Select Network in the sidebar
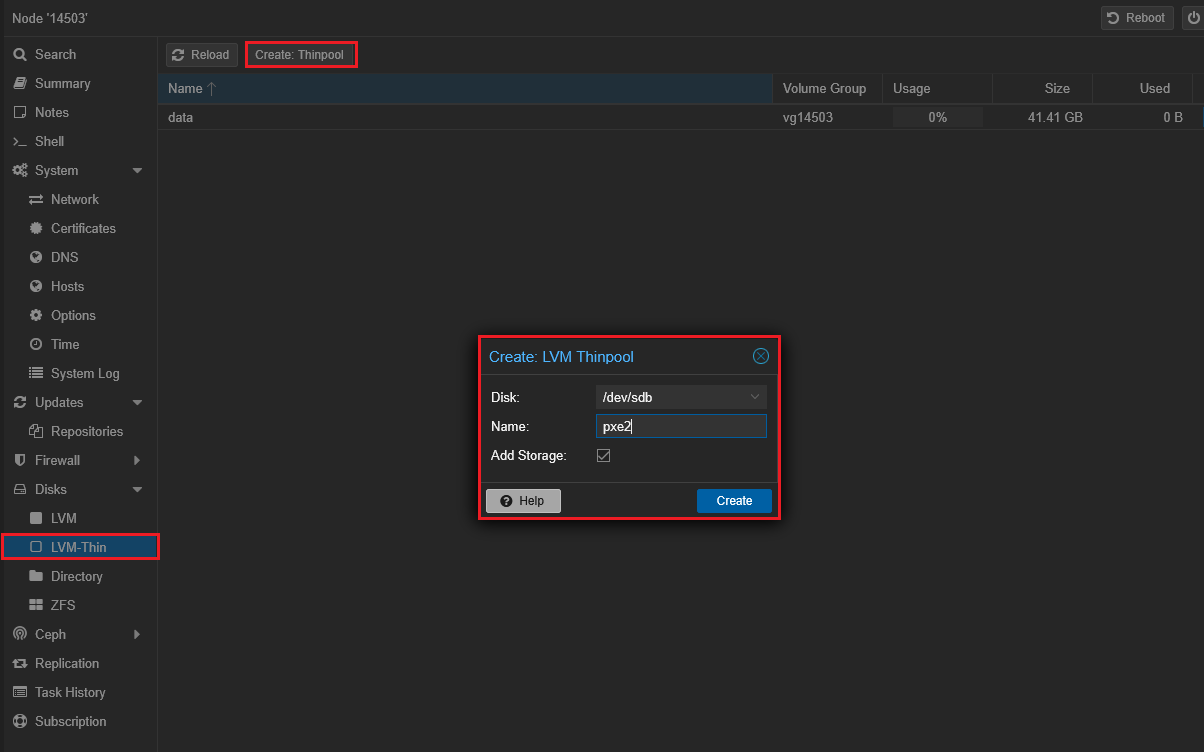This screenshot has width=1204, height=752. click(74, 199)
